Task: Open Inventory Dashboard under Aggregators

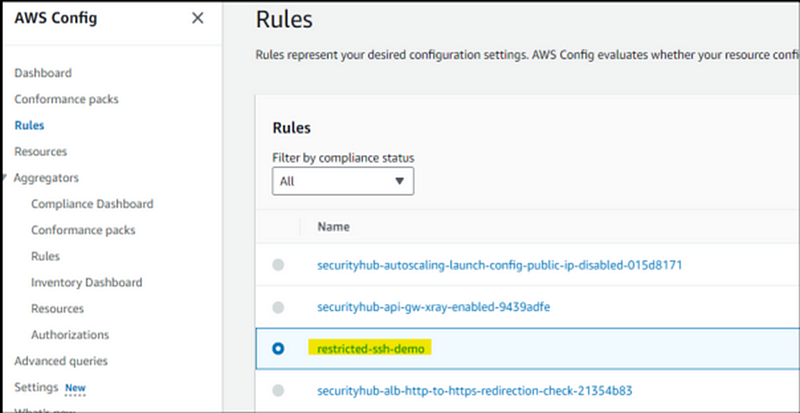Action: [87, 282]
